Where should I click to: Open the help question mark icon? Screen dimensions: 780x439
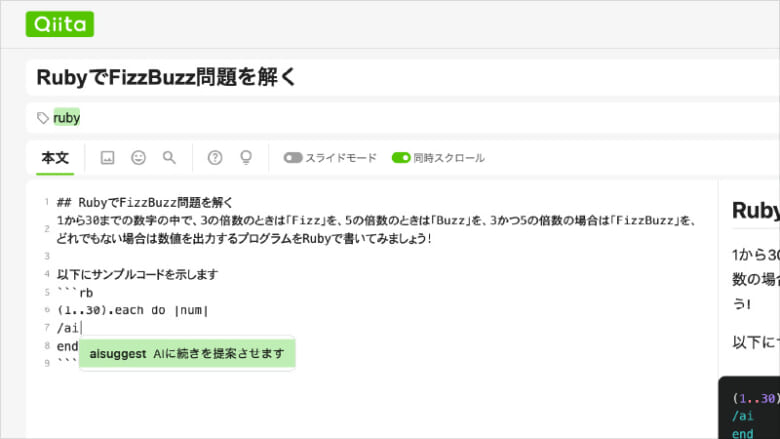click(215, 158)
